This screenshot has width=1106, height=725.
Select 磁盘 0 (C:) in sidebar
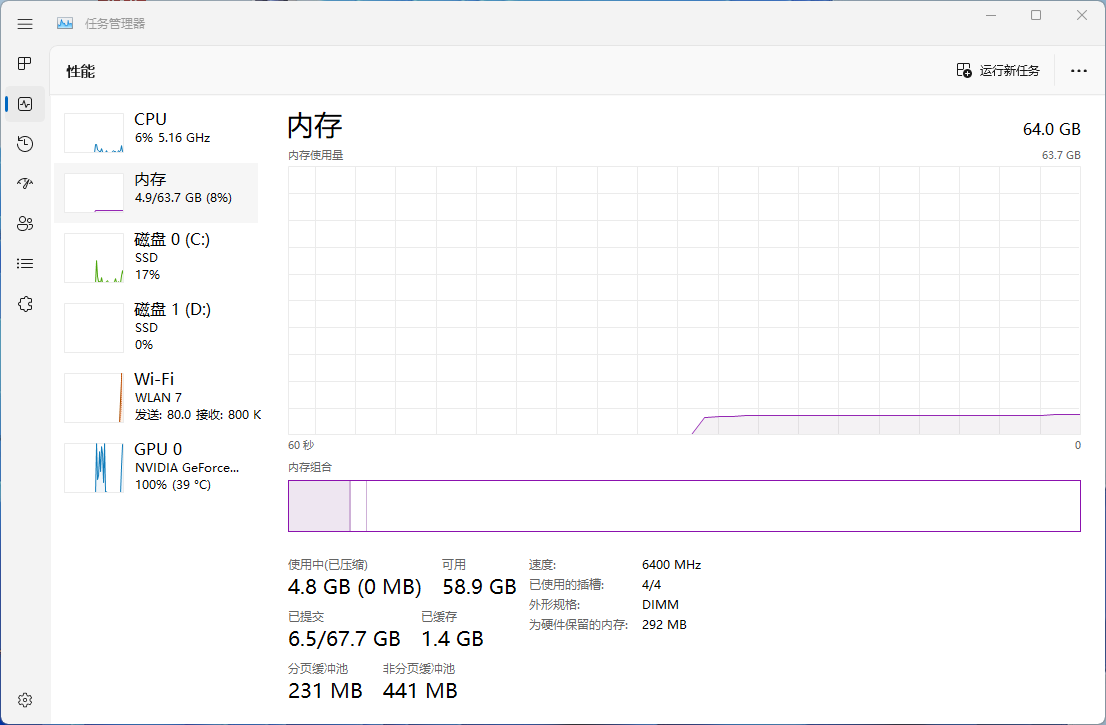click(156, 258)
